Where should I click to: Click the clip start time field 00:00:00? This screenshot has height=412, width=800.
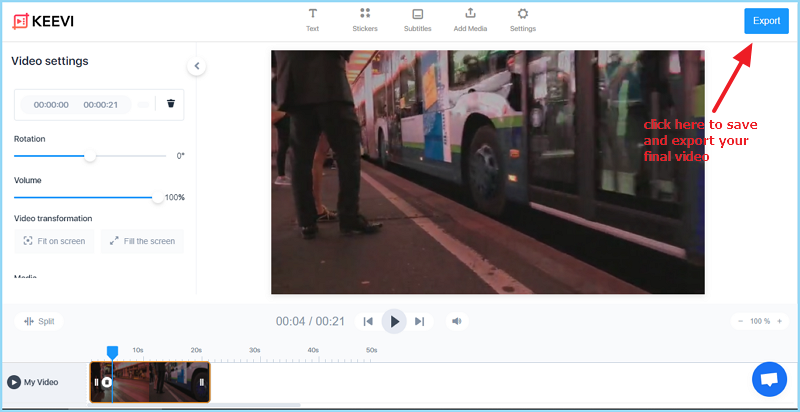point(51,105)
